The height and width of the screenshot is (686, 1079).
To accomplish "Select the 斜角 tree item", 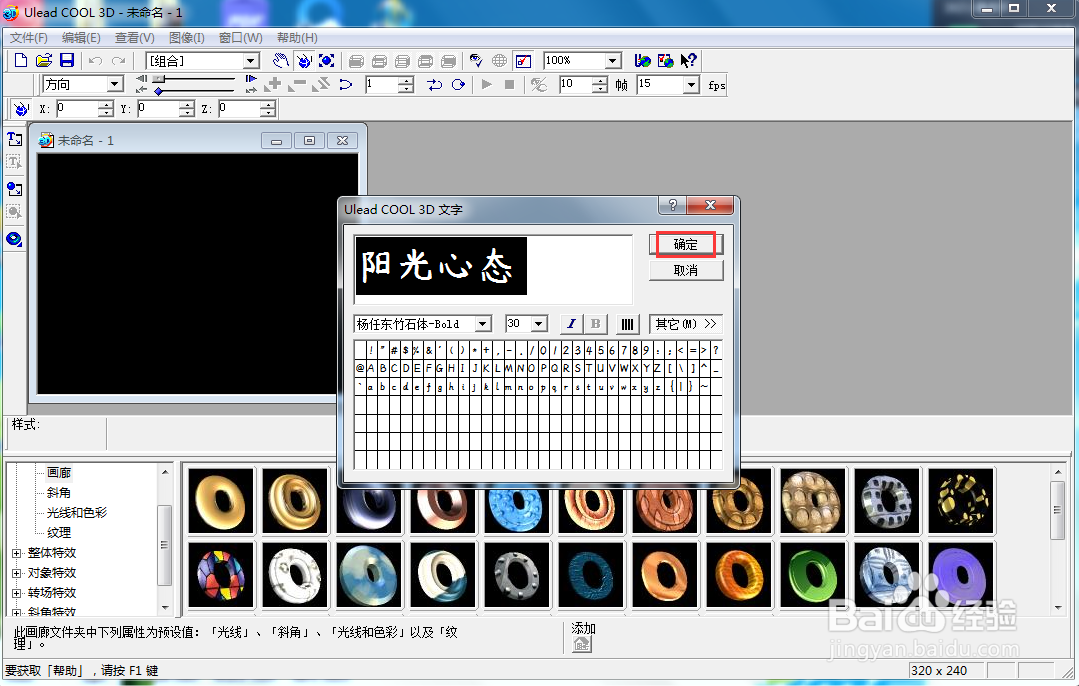I will (58, 493).
